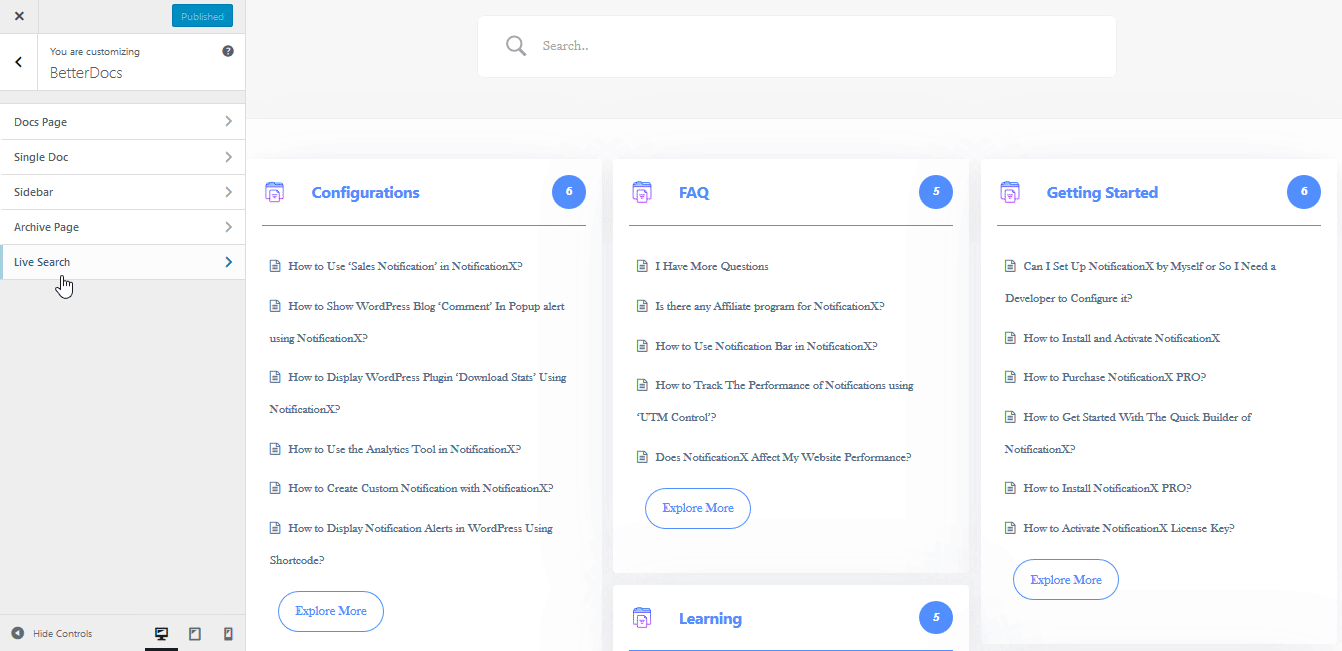Click the FAQ count badge showing 5
The height and width of the screenshot is (651, 1342).
pos(936,192)
